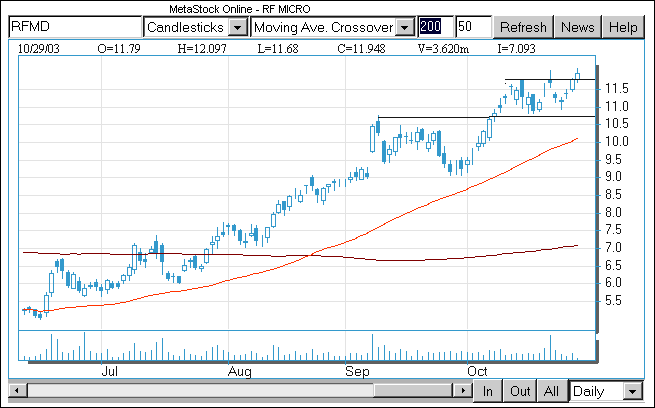The height and width of the screenshot is (408, 655).
Task: Click the horizontal scrollbar thumb
Action: (x=413, y=391)
